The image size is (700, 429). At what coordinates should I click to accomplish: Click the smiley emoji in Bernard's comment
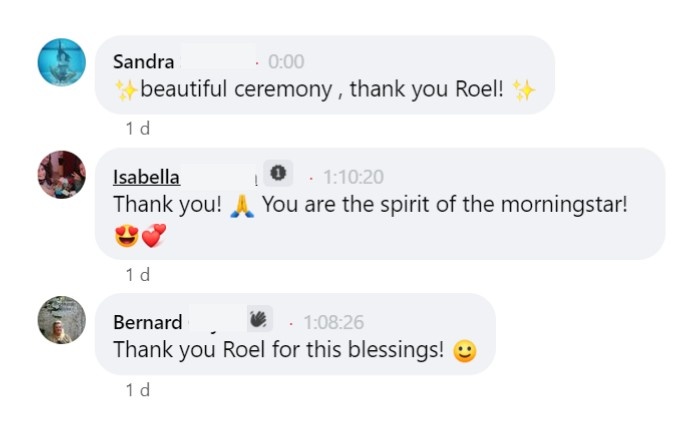(464, 351)
